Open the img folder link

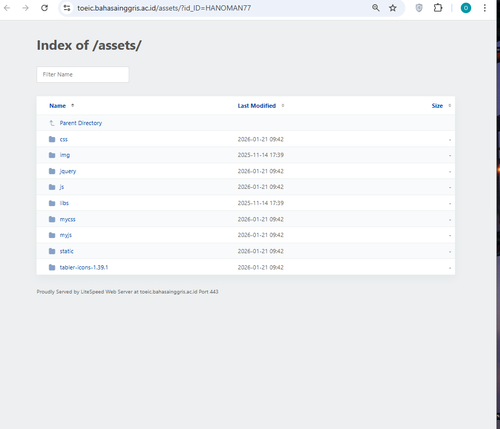click(x=65, y=155)
